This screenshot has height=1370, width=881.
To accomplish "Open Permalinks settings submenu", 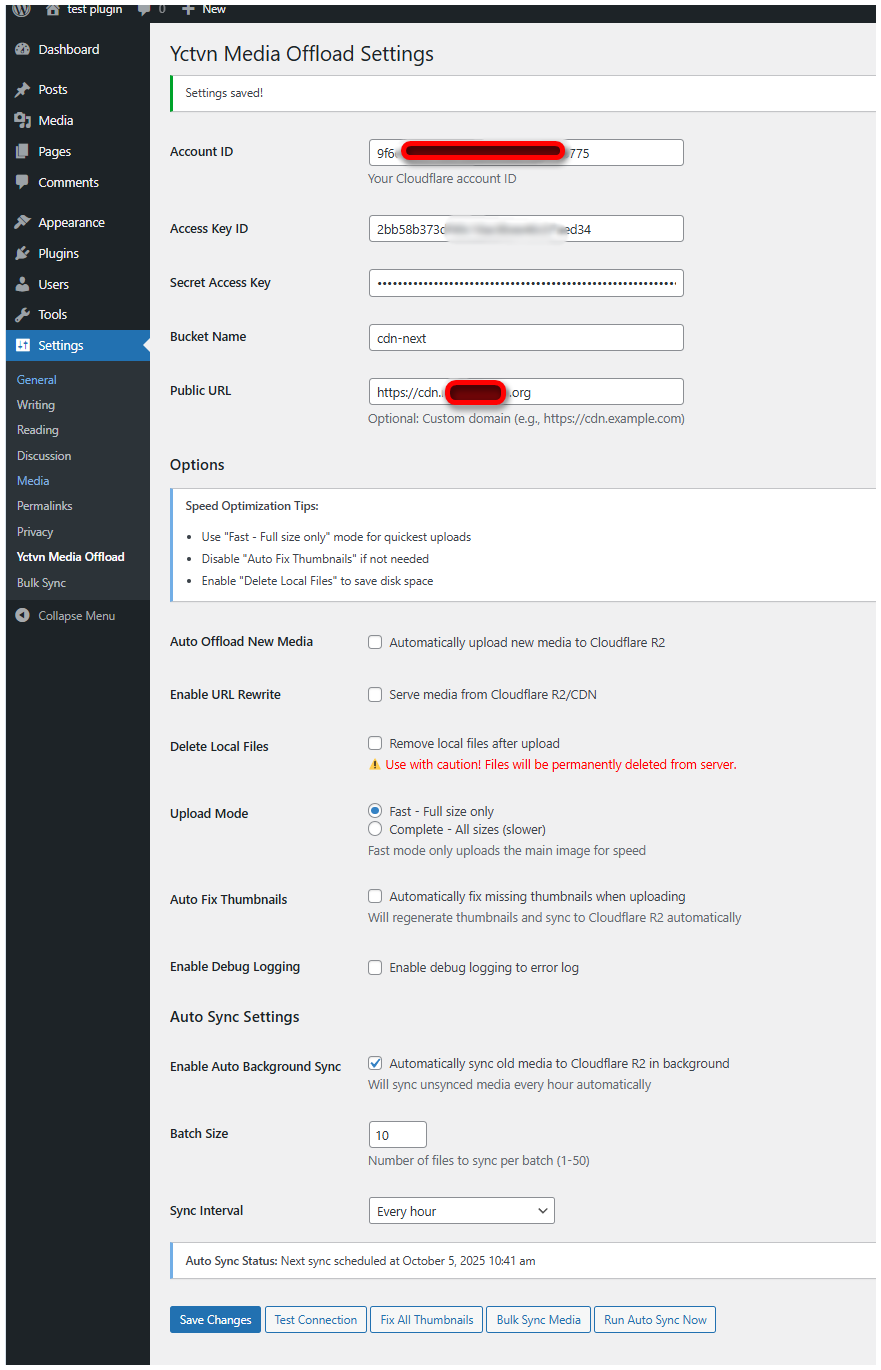I will pos(45,506).
